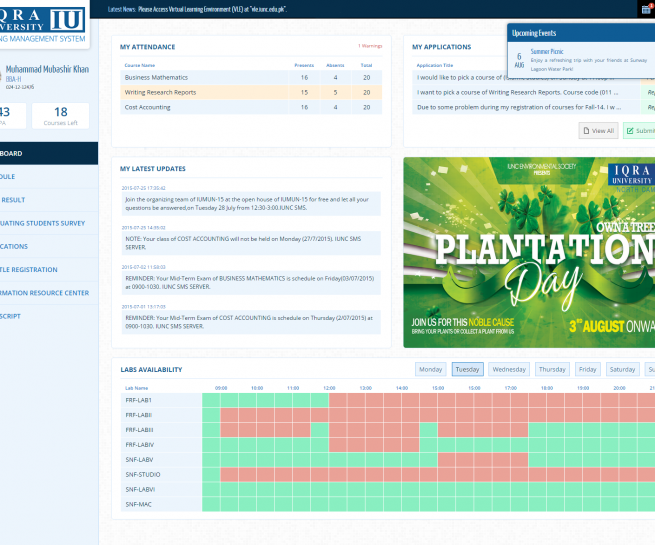Select Friday in Labs Availability
Viewport: 655px width, 545px height.
pos(588,369)
